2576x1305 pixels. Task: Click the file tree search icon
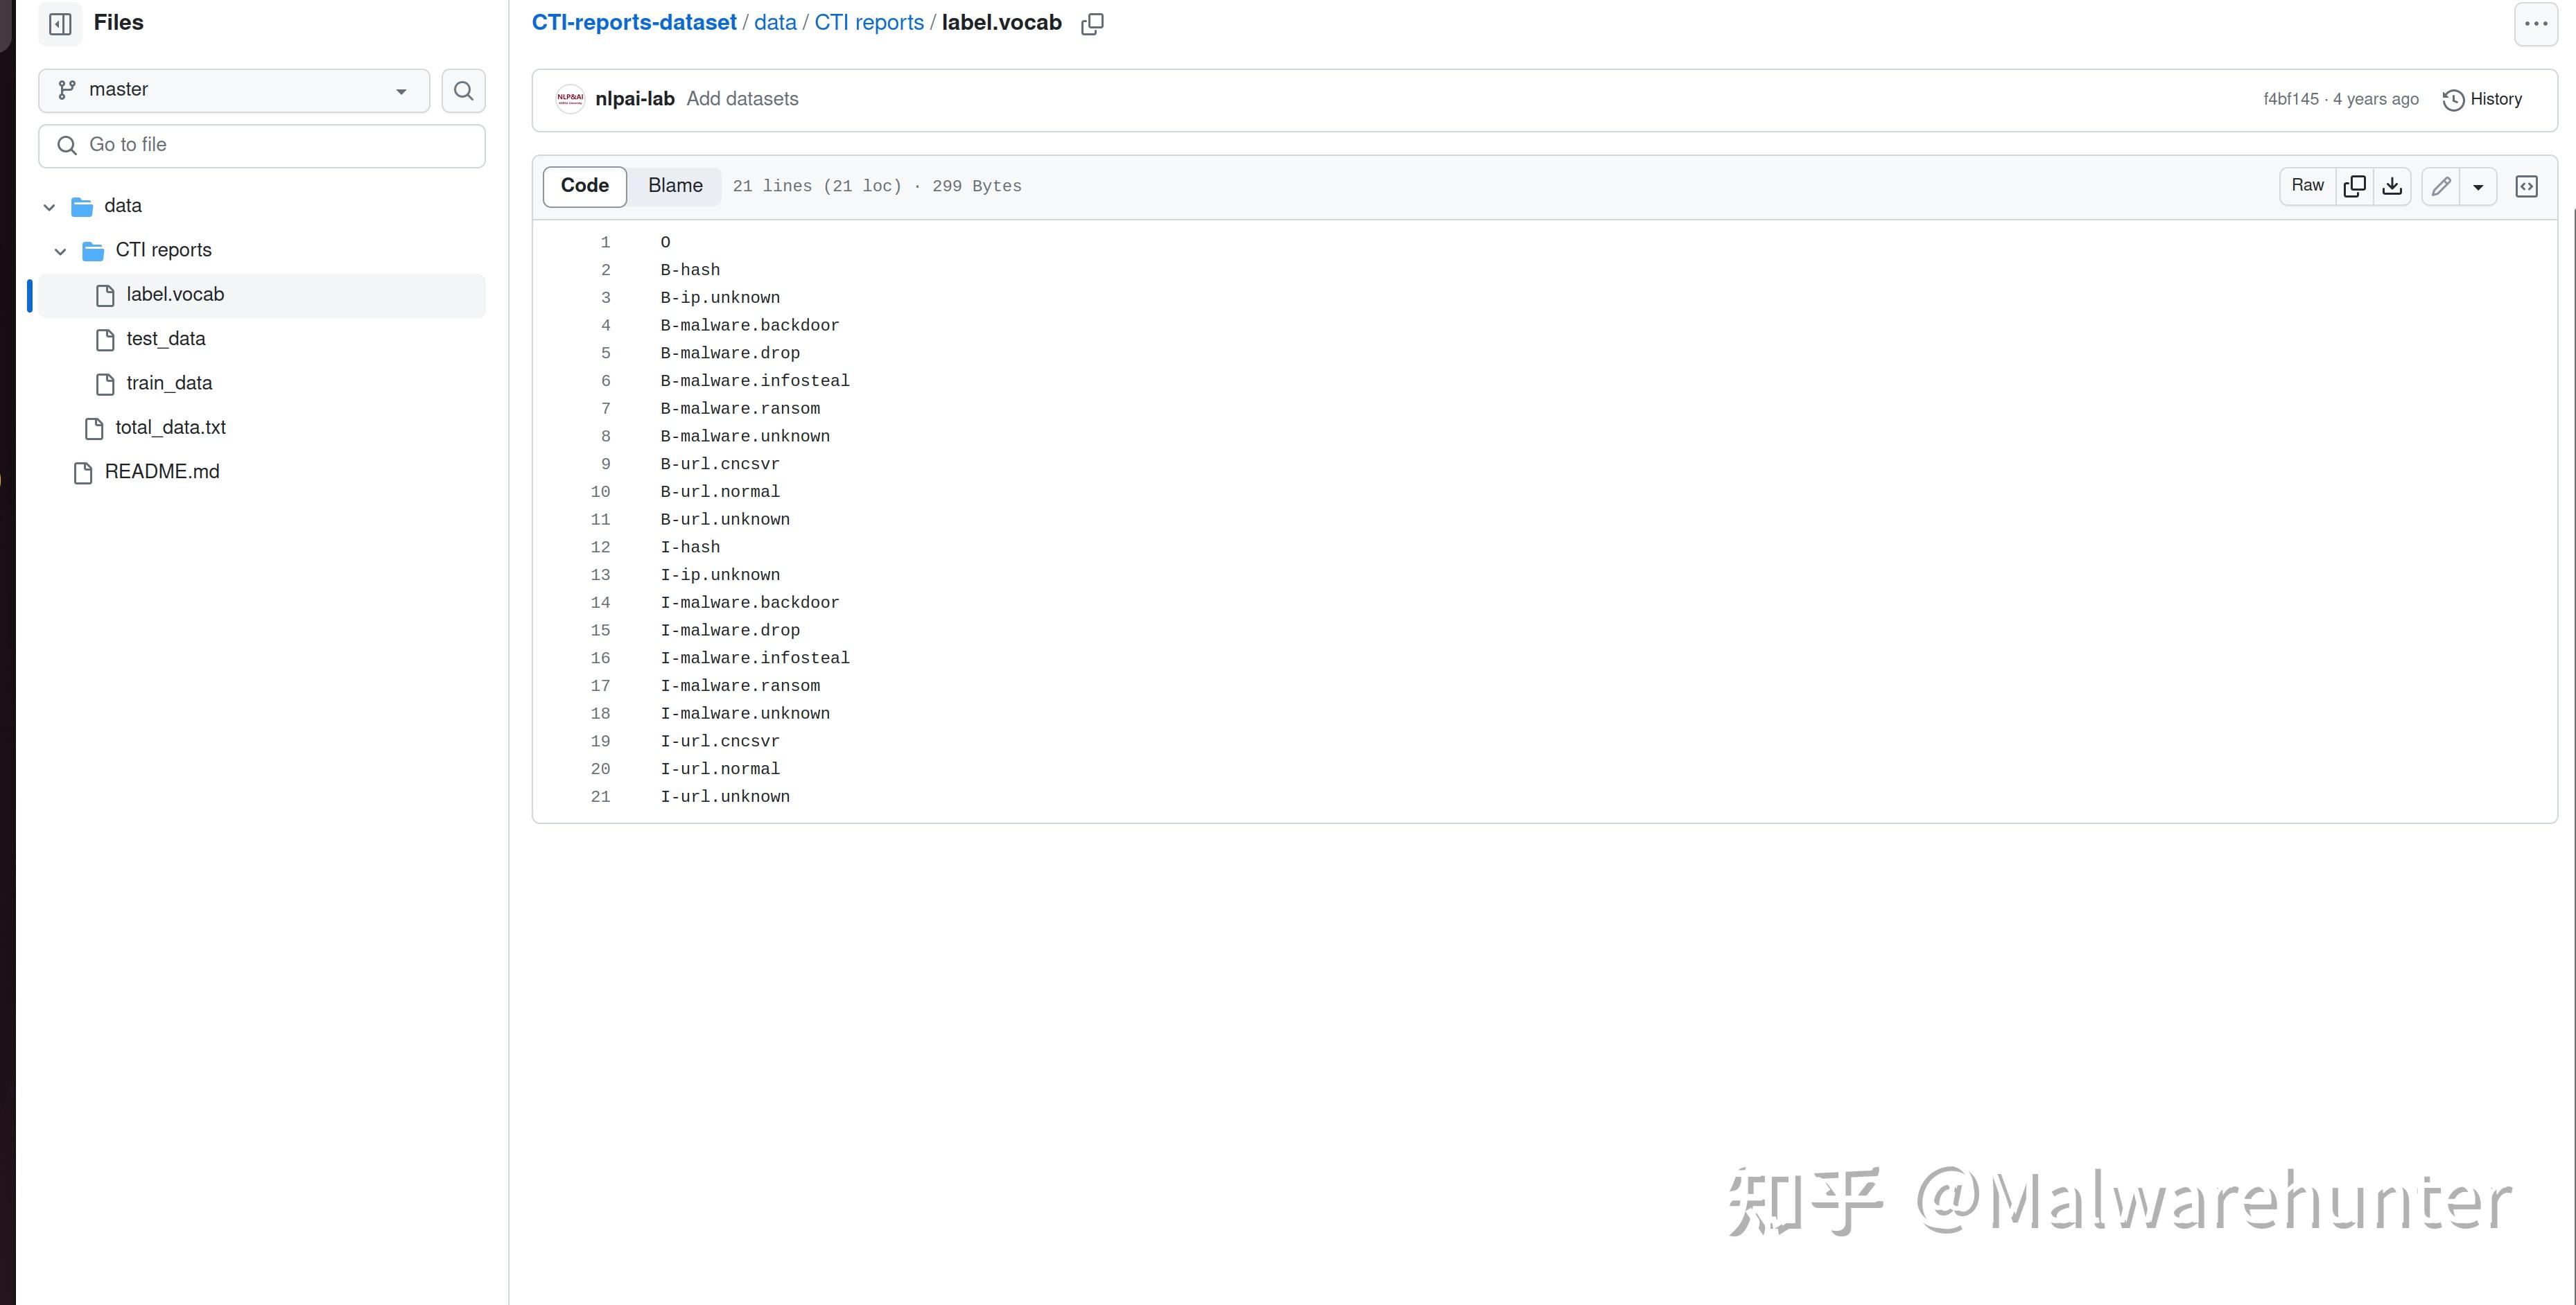pos(463,90)
